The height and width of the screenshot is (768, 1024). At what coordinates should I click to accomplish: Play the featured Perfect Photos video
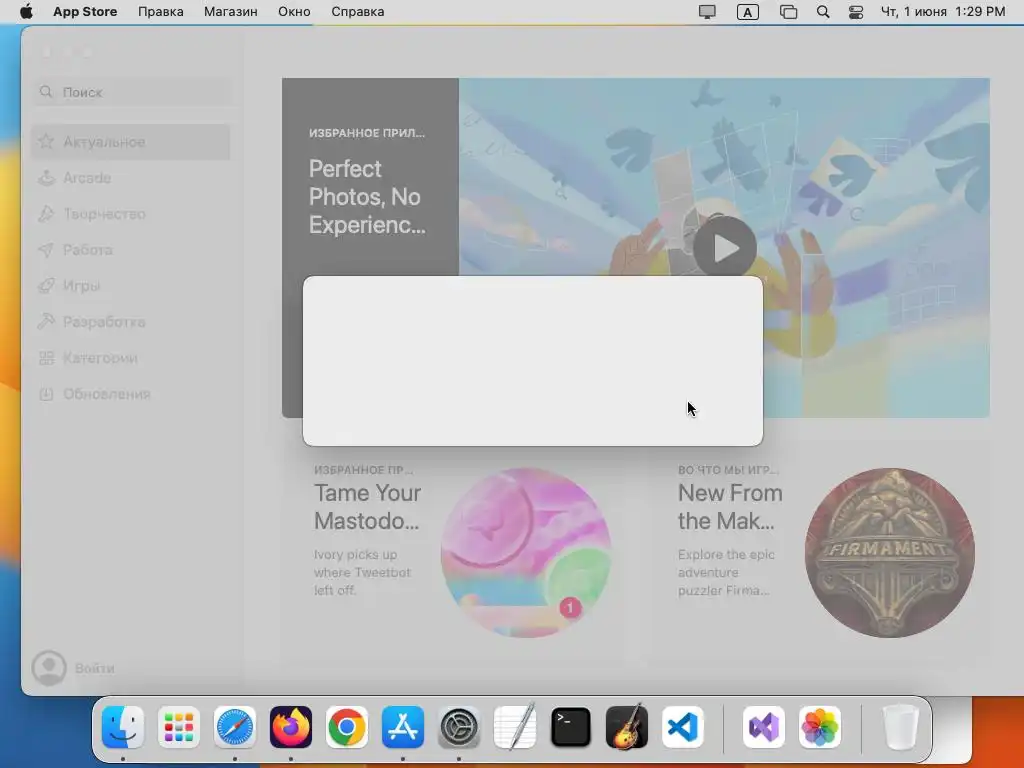[x=725, y=248]
